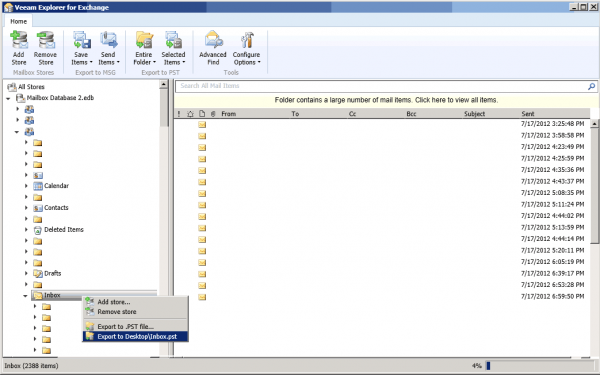Image resolution: width=600 pixels, height=375 pixels.
Task: Open the Advanced Find tool
Action: (213, 48)
